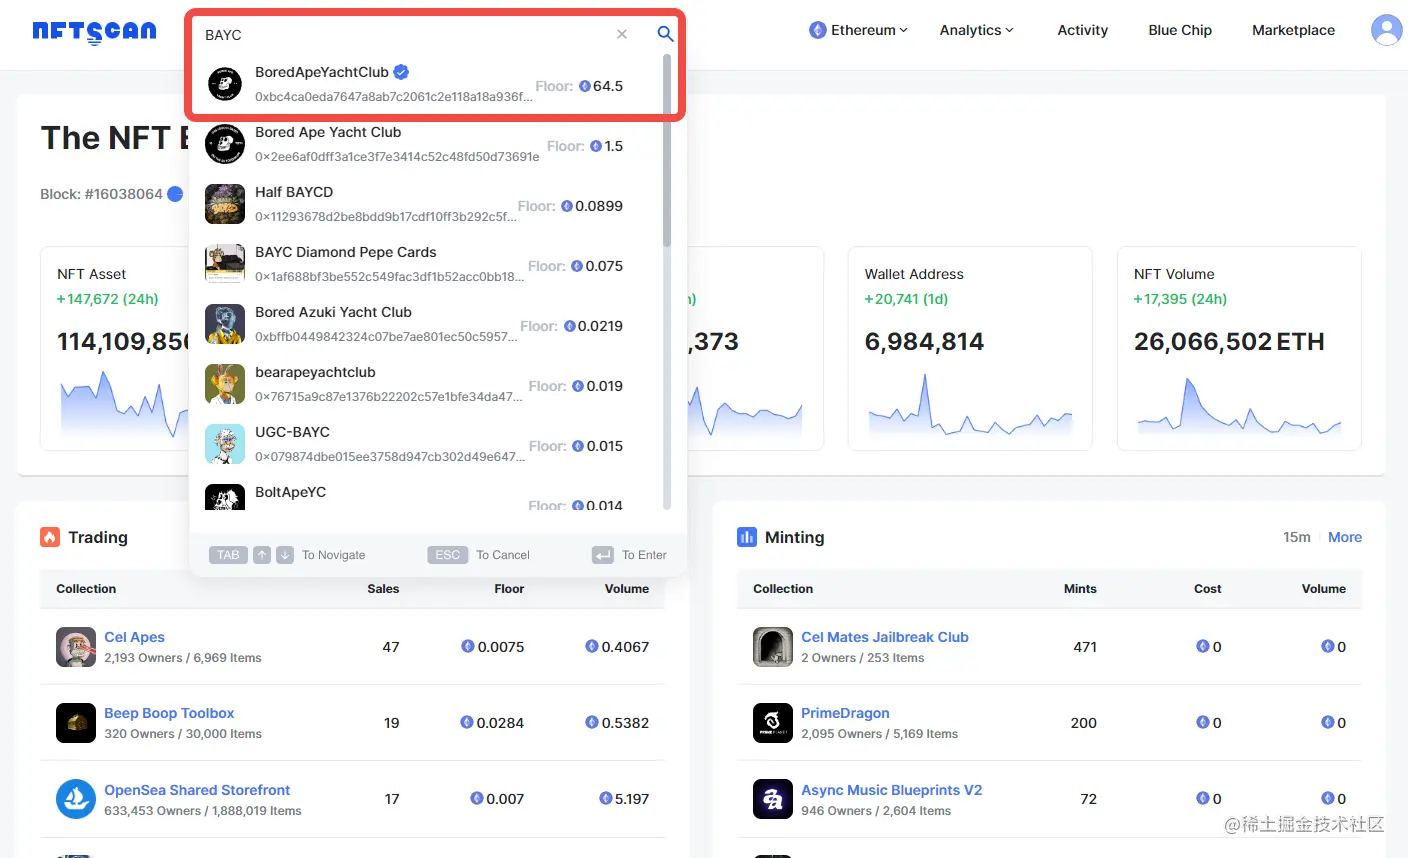Click the search magnifier icon
The height and width of the screenshot is (858, 1408).
coord(665,34)
